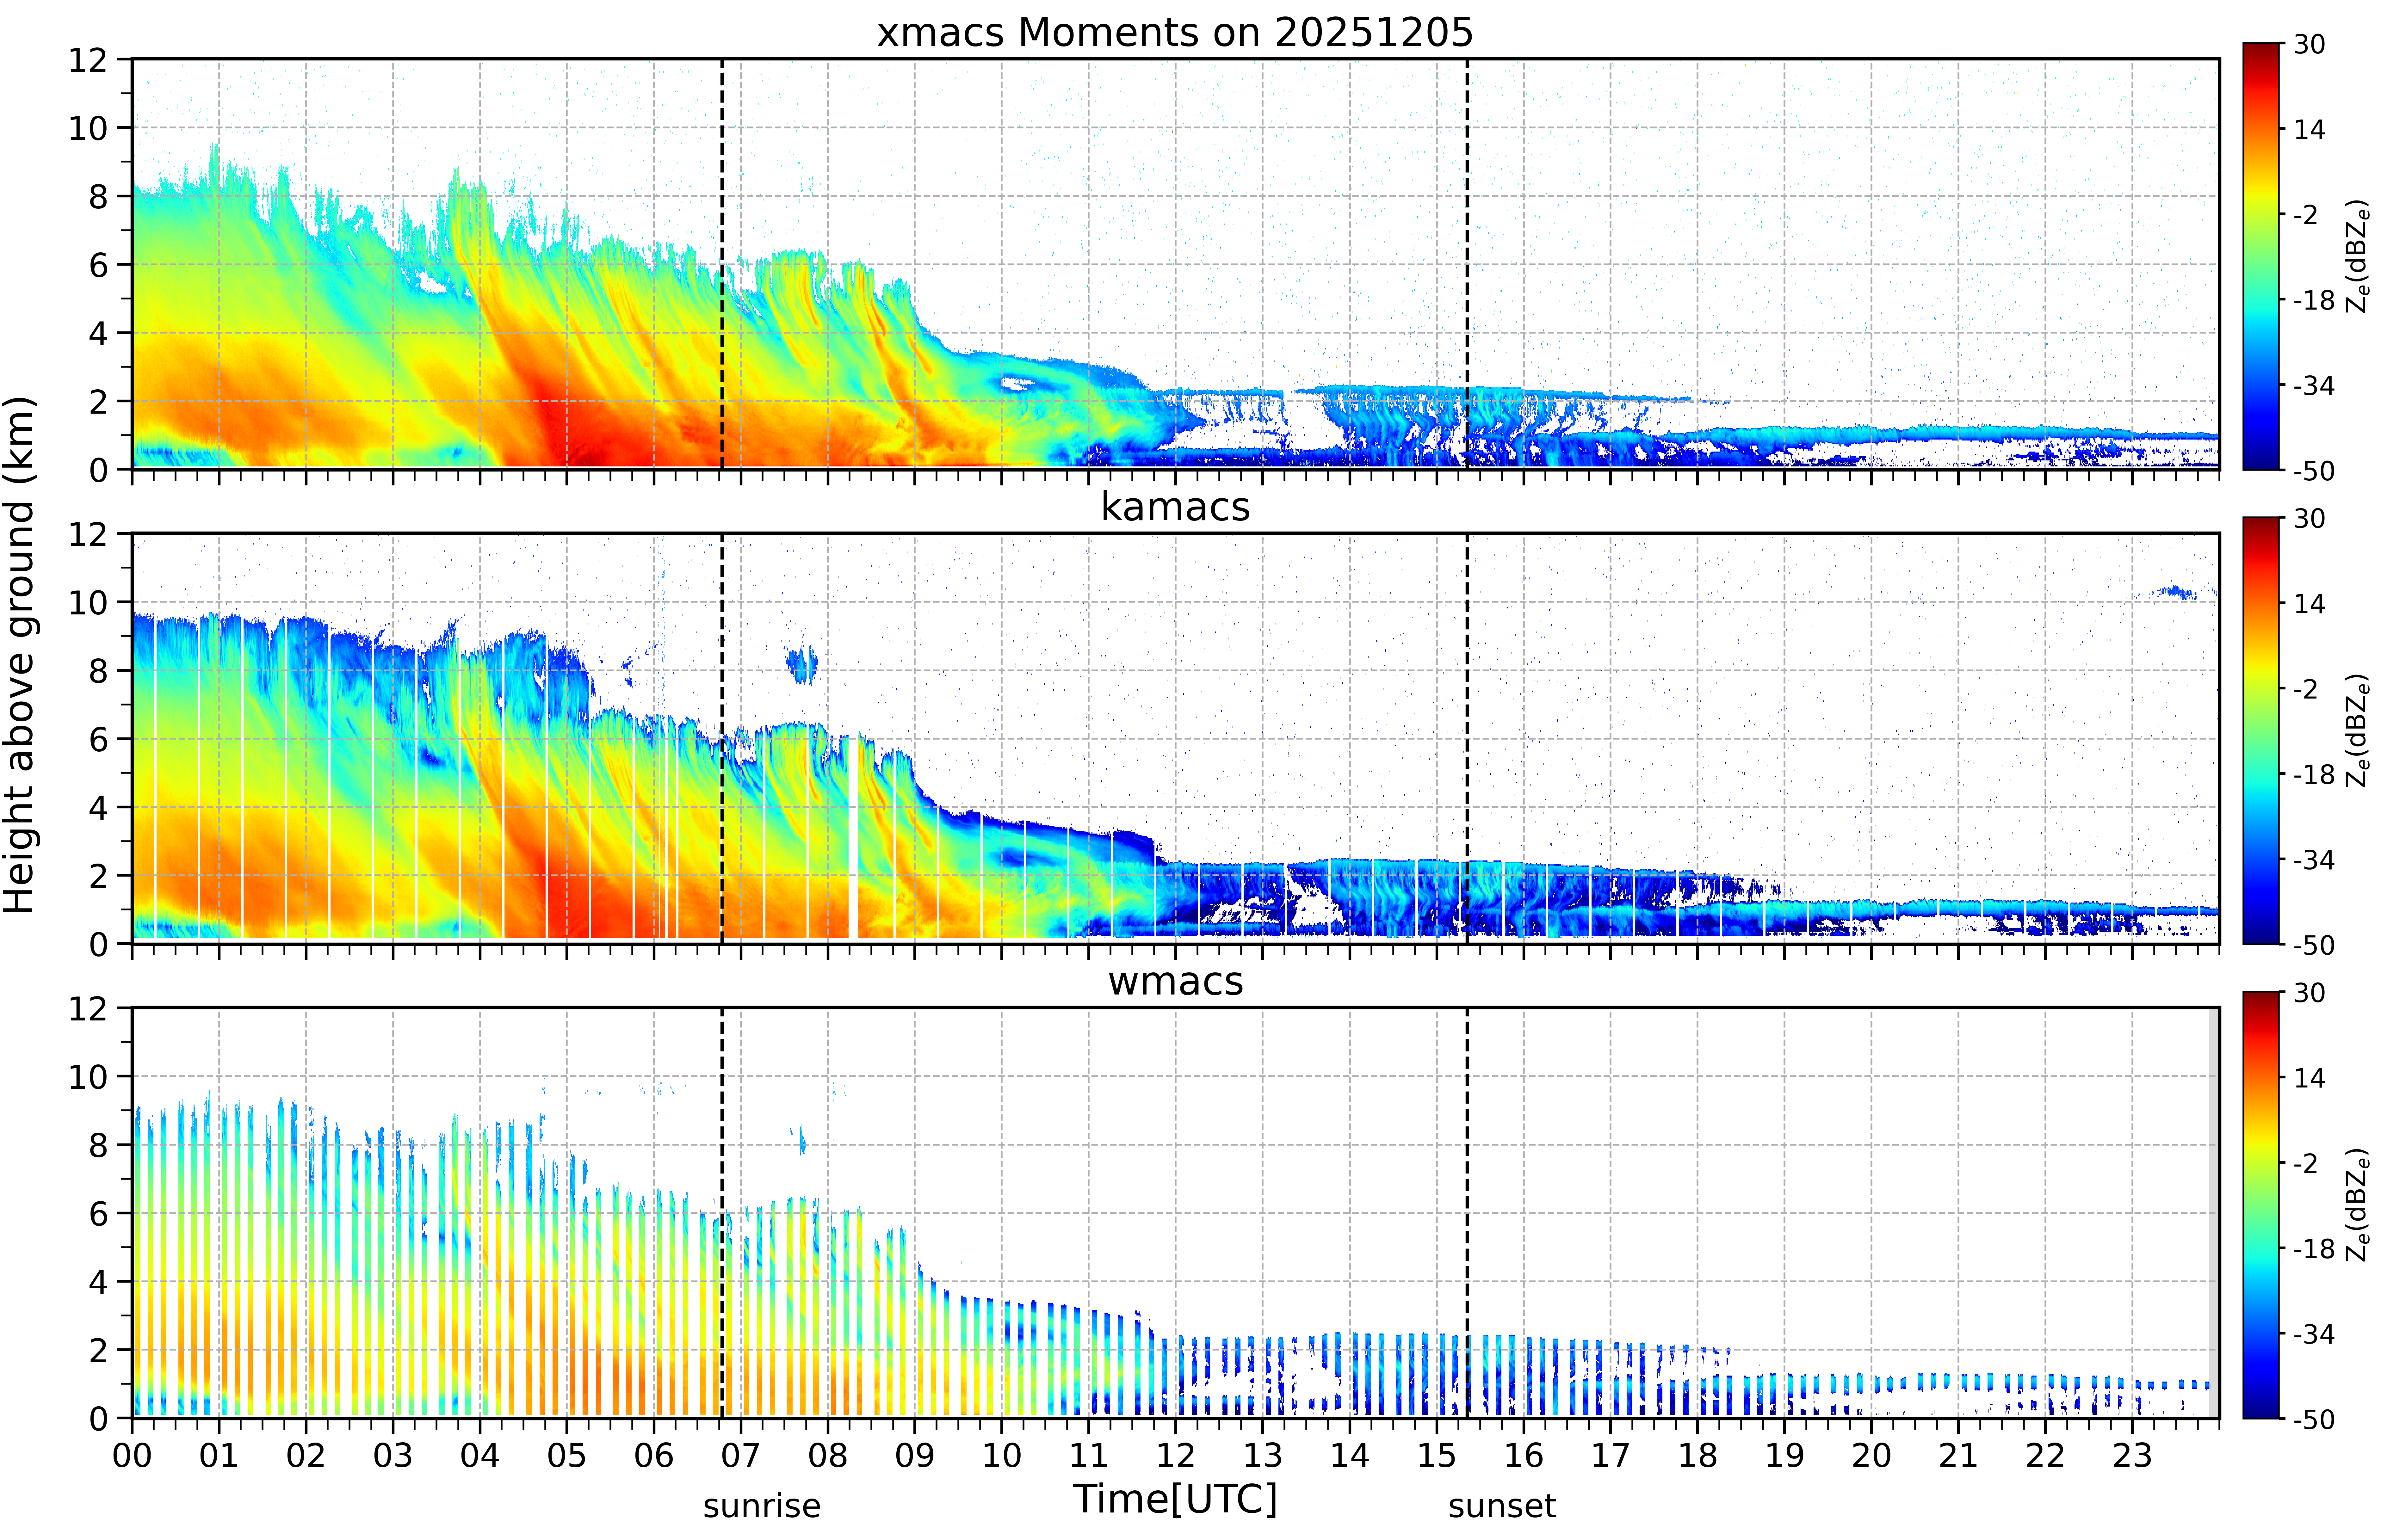Click the 'kamacs' panel title
Image resolution: width=2387 pixels, height=1540 pixels.
[x=1175, y=507]
